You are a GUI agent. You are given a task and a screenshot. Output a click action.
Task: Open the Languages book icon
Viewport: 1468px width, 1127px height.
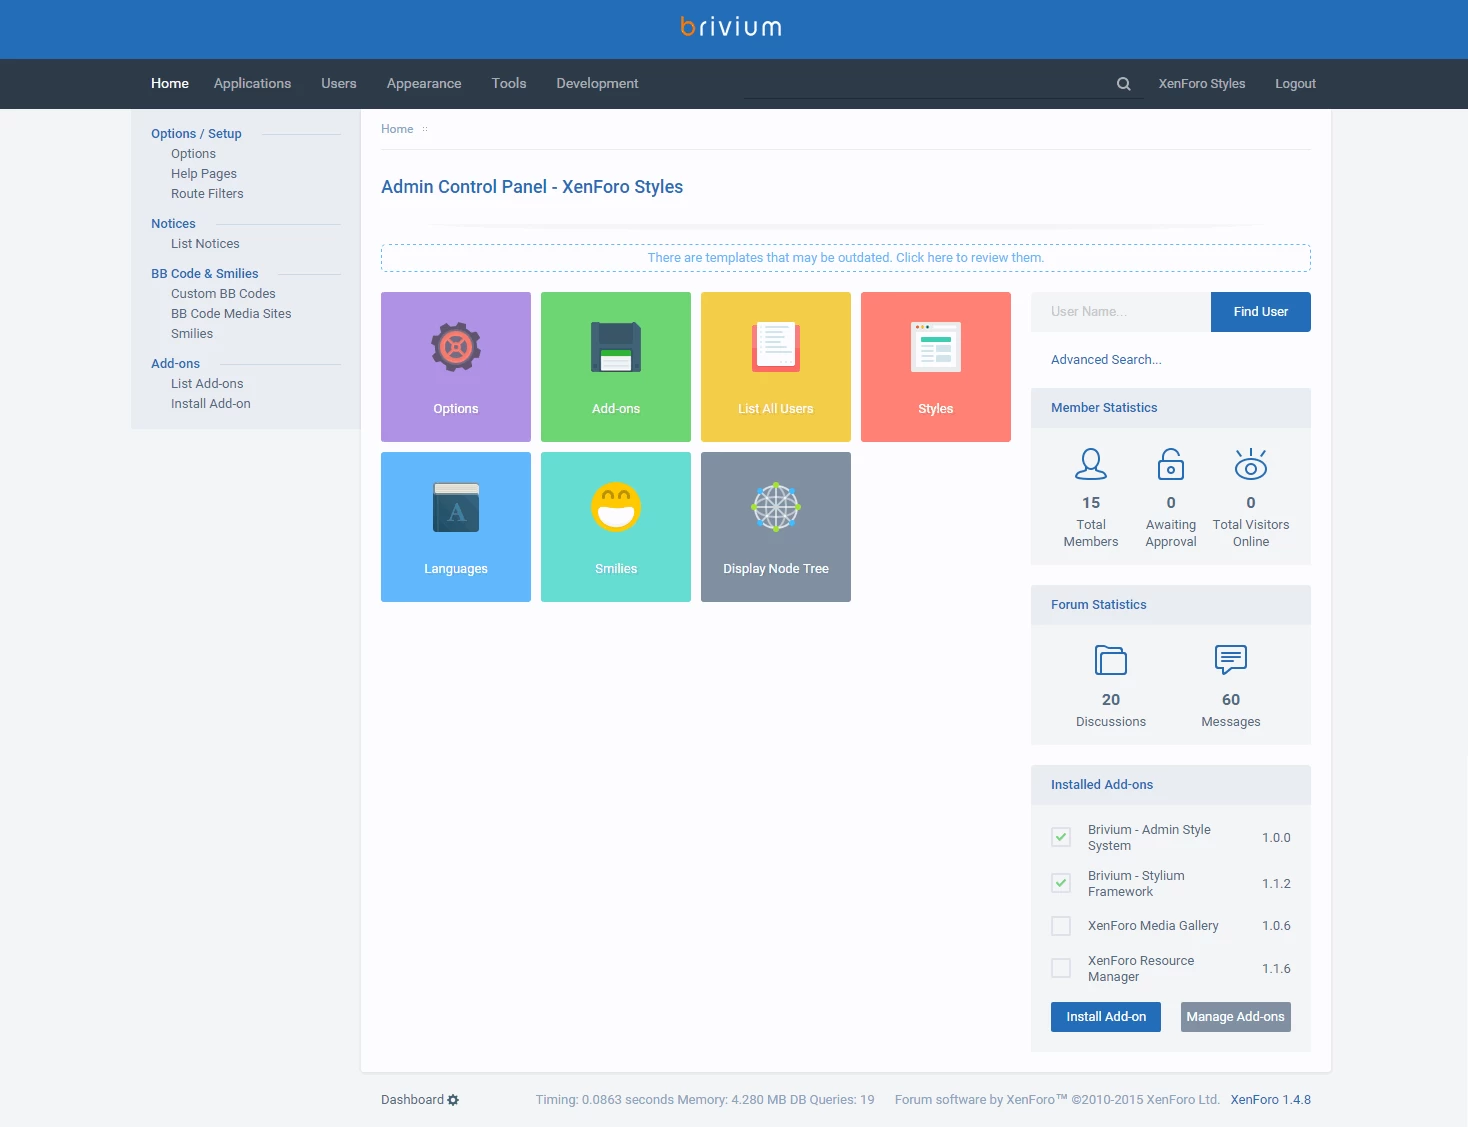[456, 507]
